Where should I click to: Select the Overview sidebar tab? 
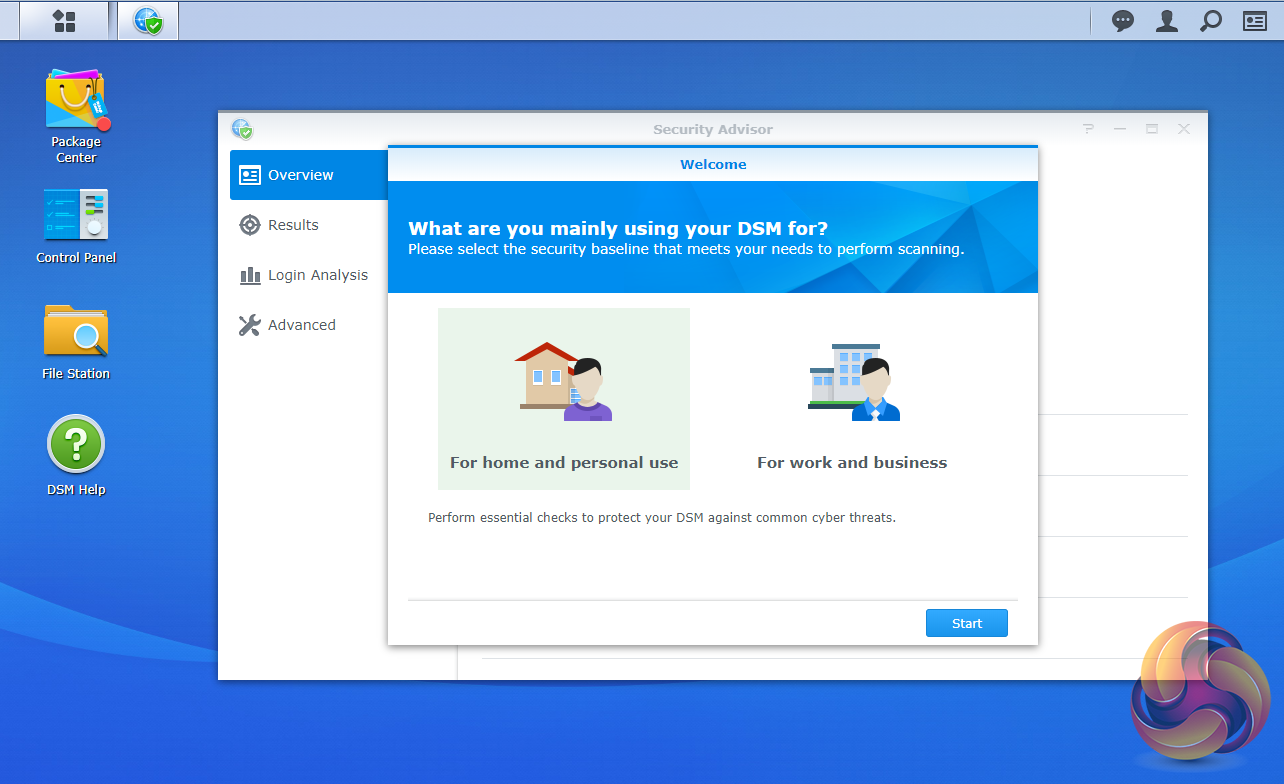click(309, 175)
